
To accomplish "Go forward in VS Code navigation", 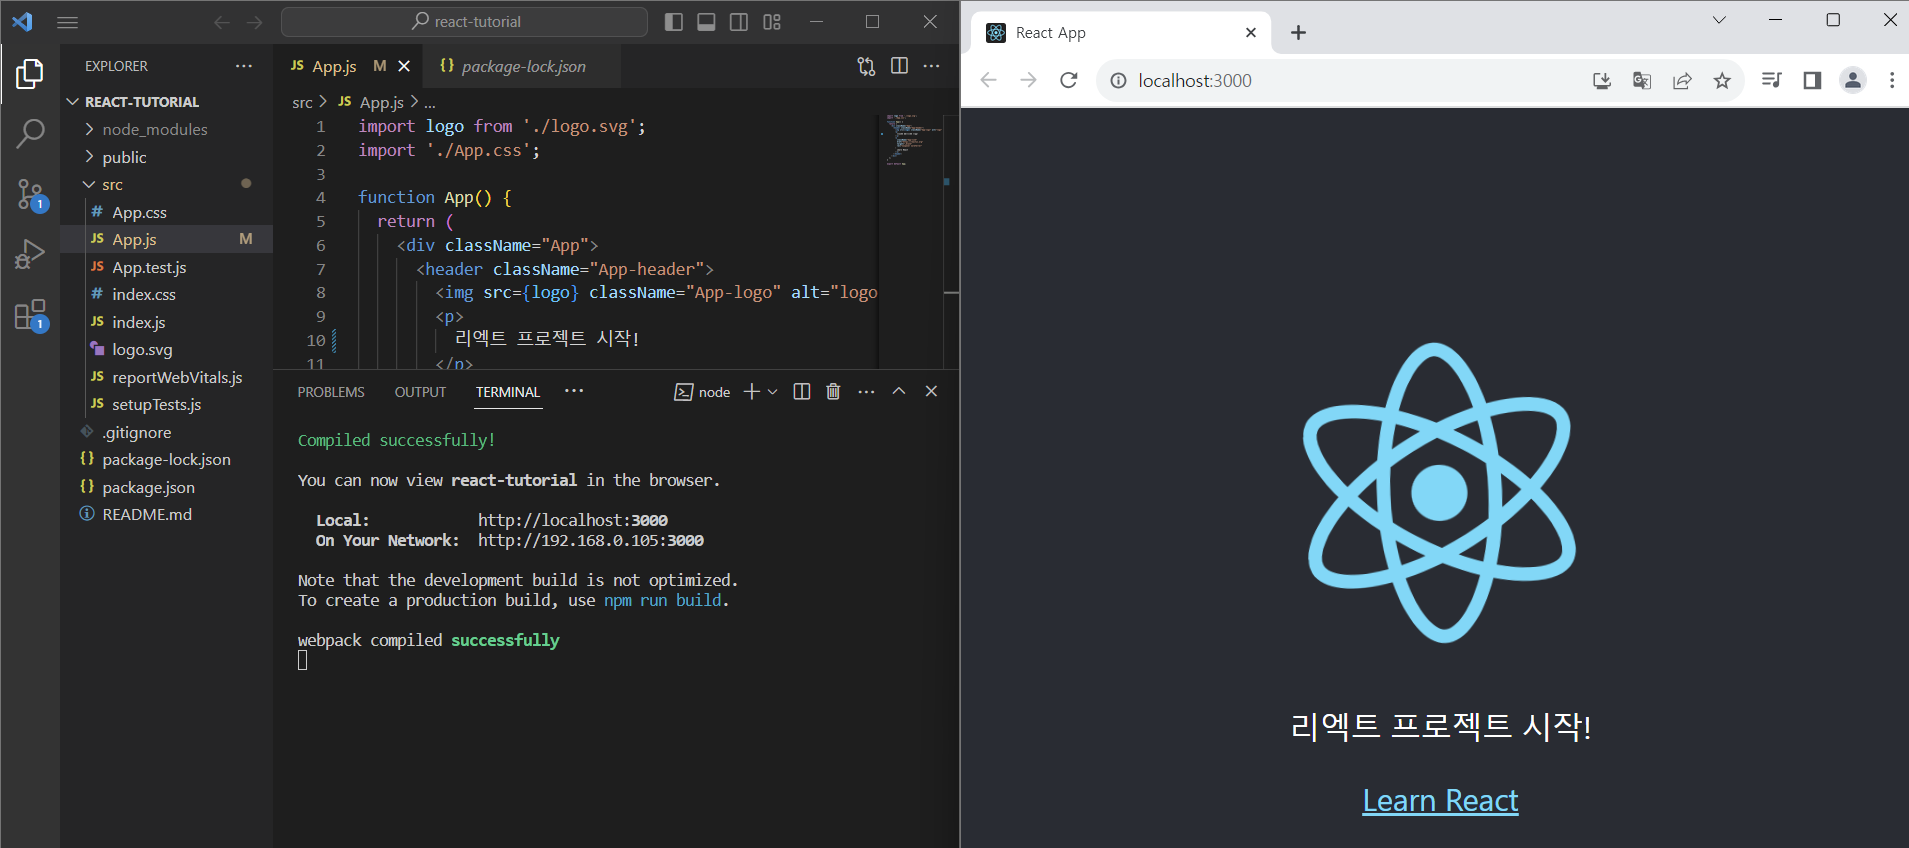I will pos(255,22).
